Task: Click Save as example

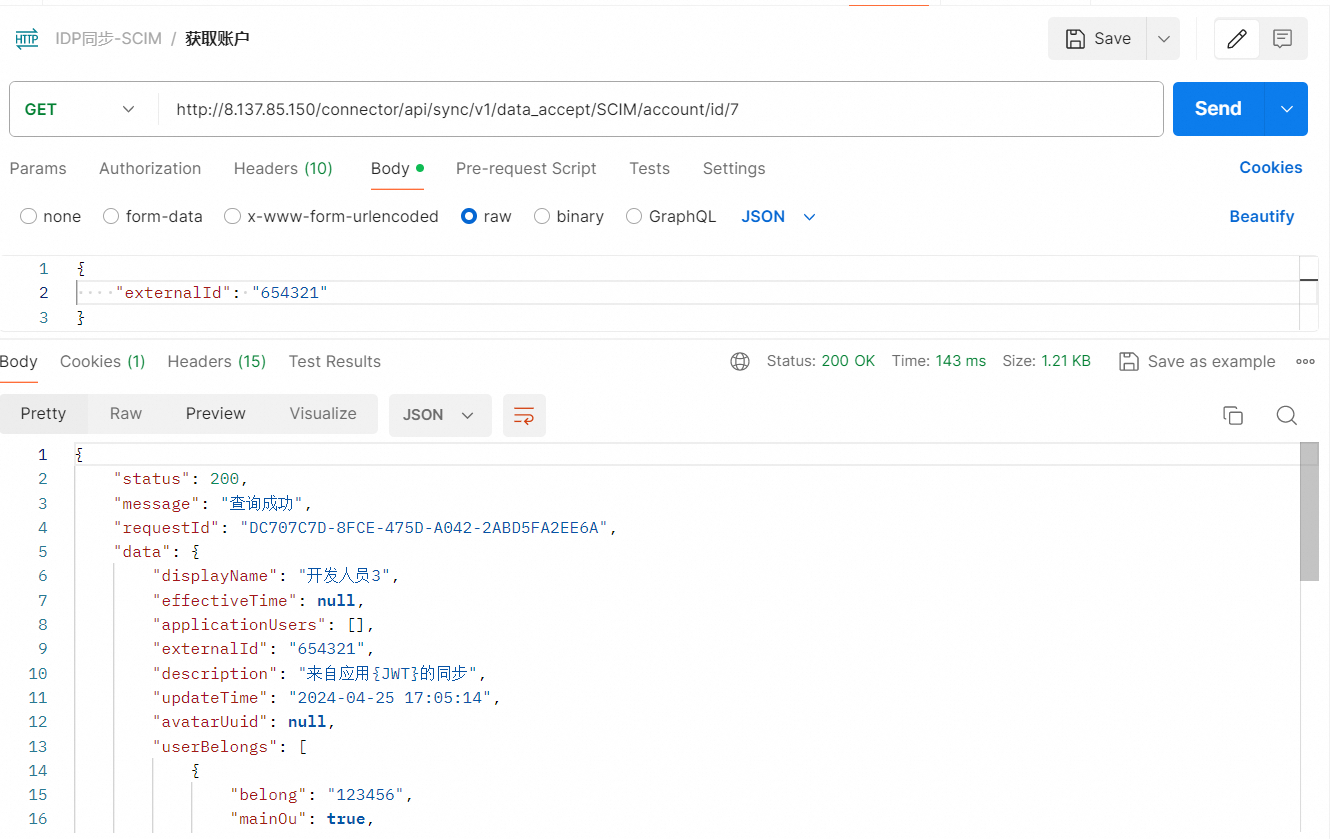Action: click(x=1197, y=362)
